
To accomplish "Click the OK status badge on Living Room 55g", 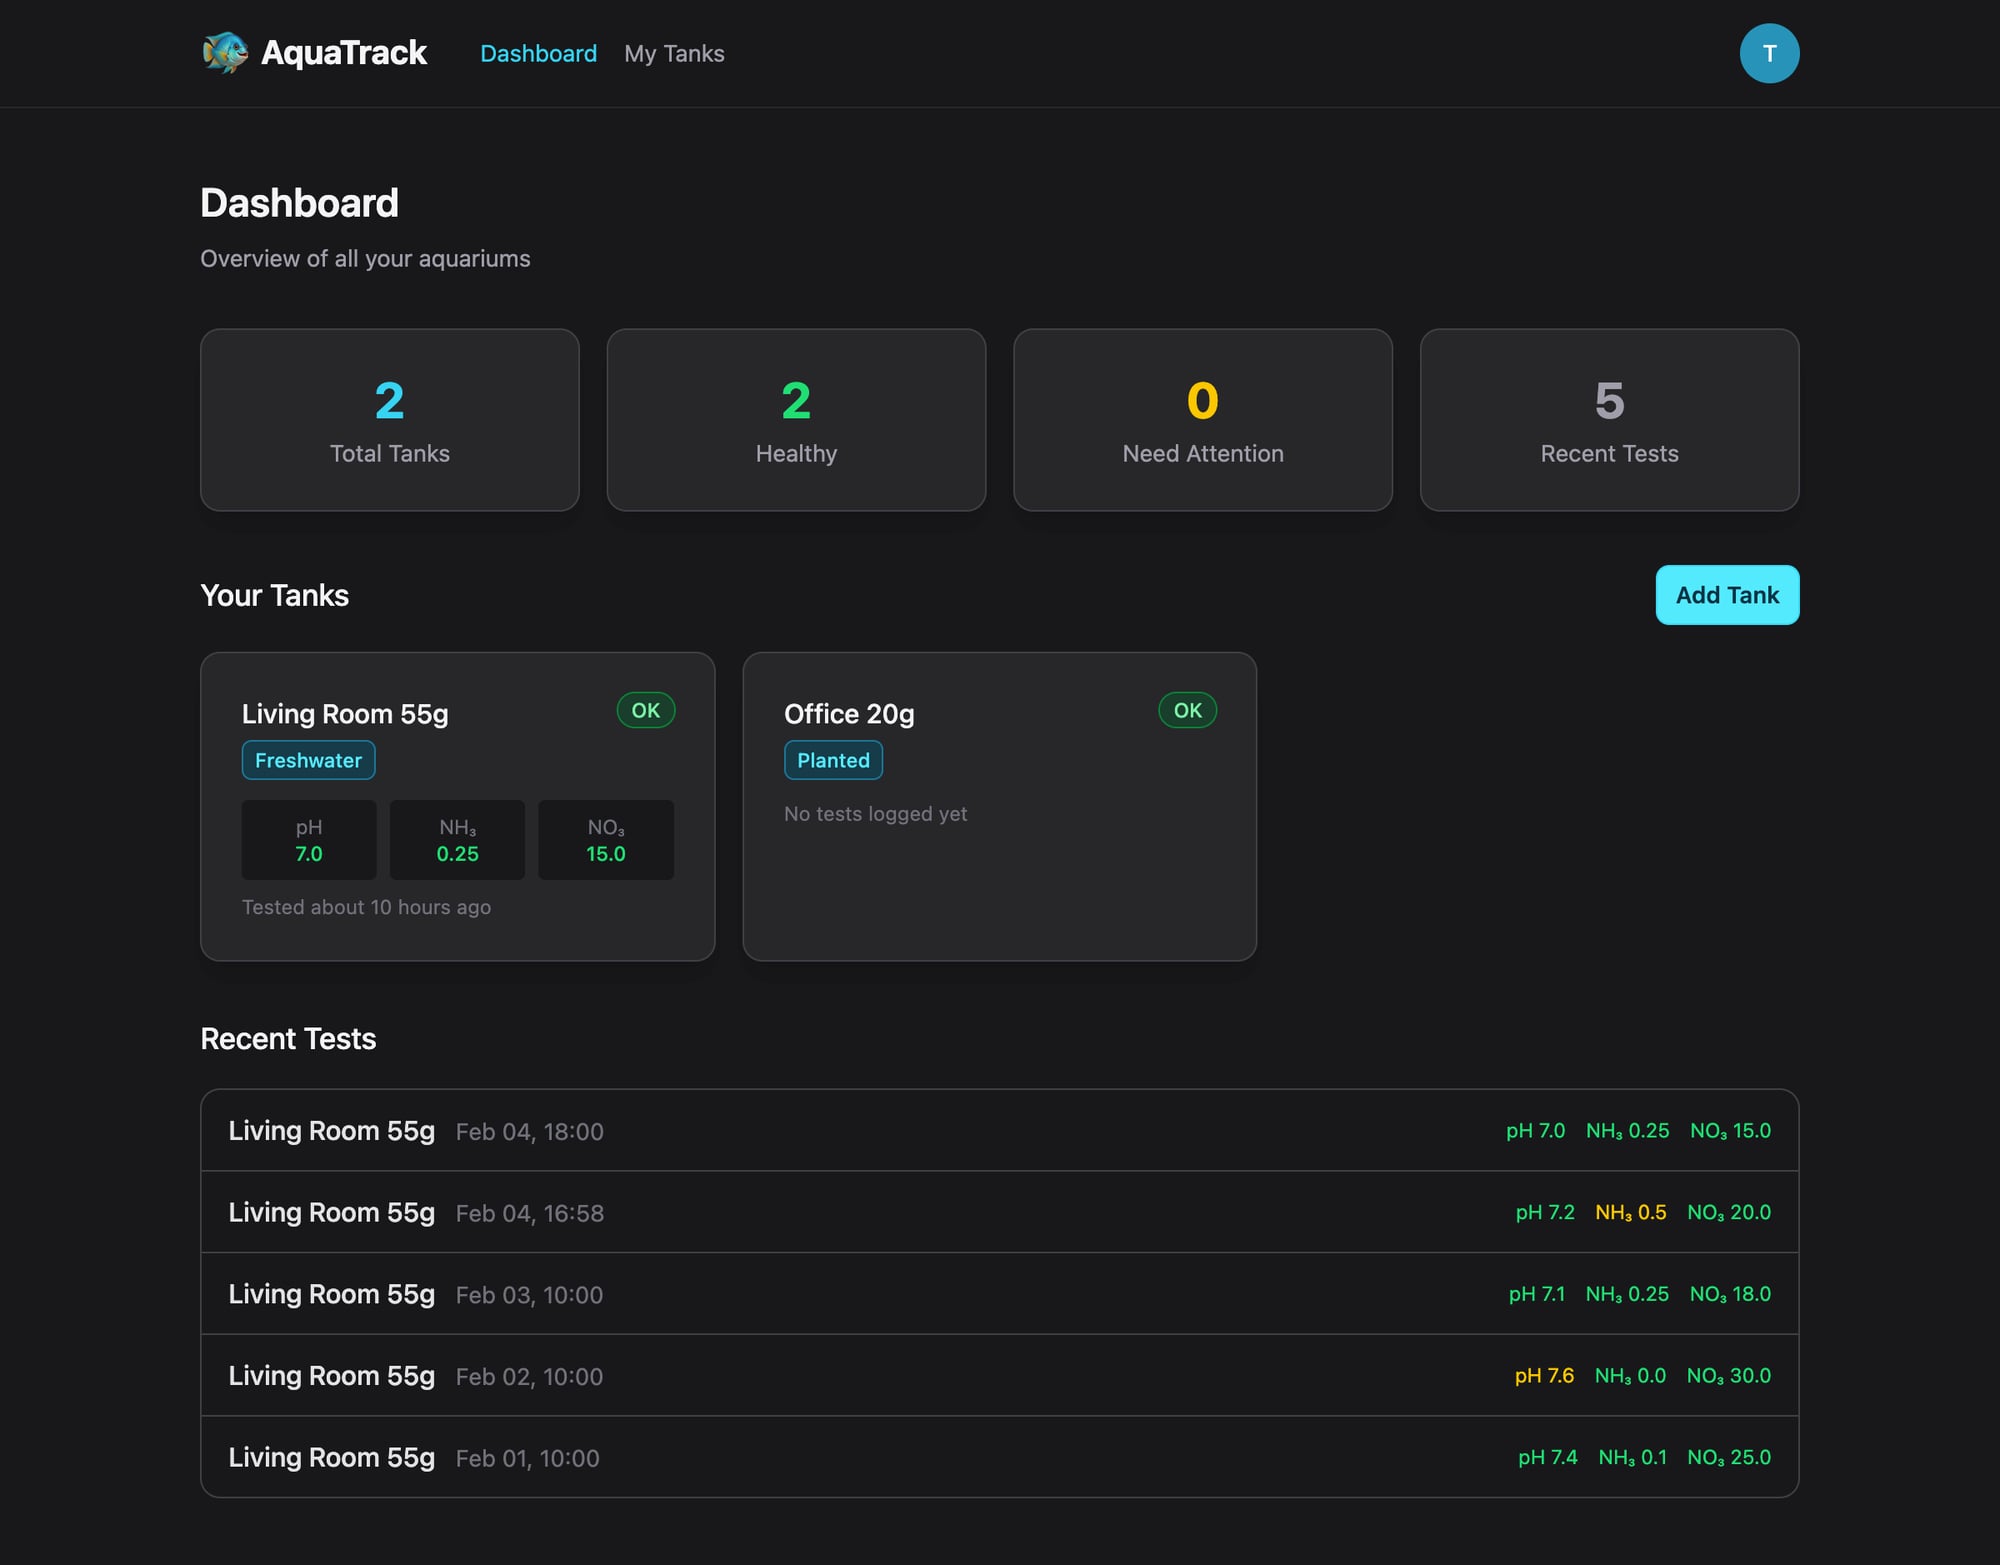I will pos(646,710).
